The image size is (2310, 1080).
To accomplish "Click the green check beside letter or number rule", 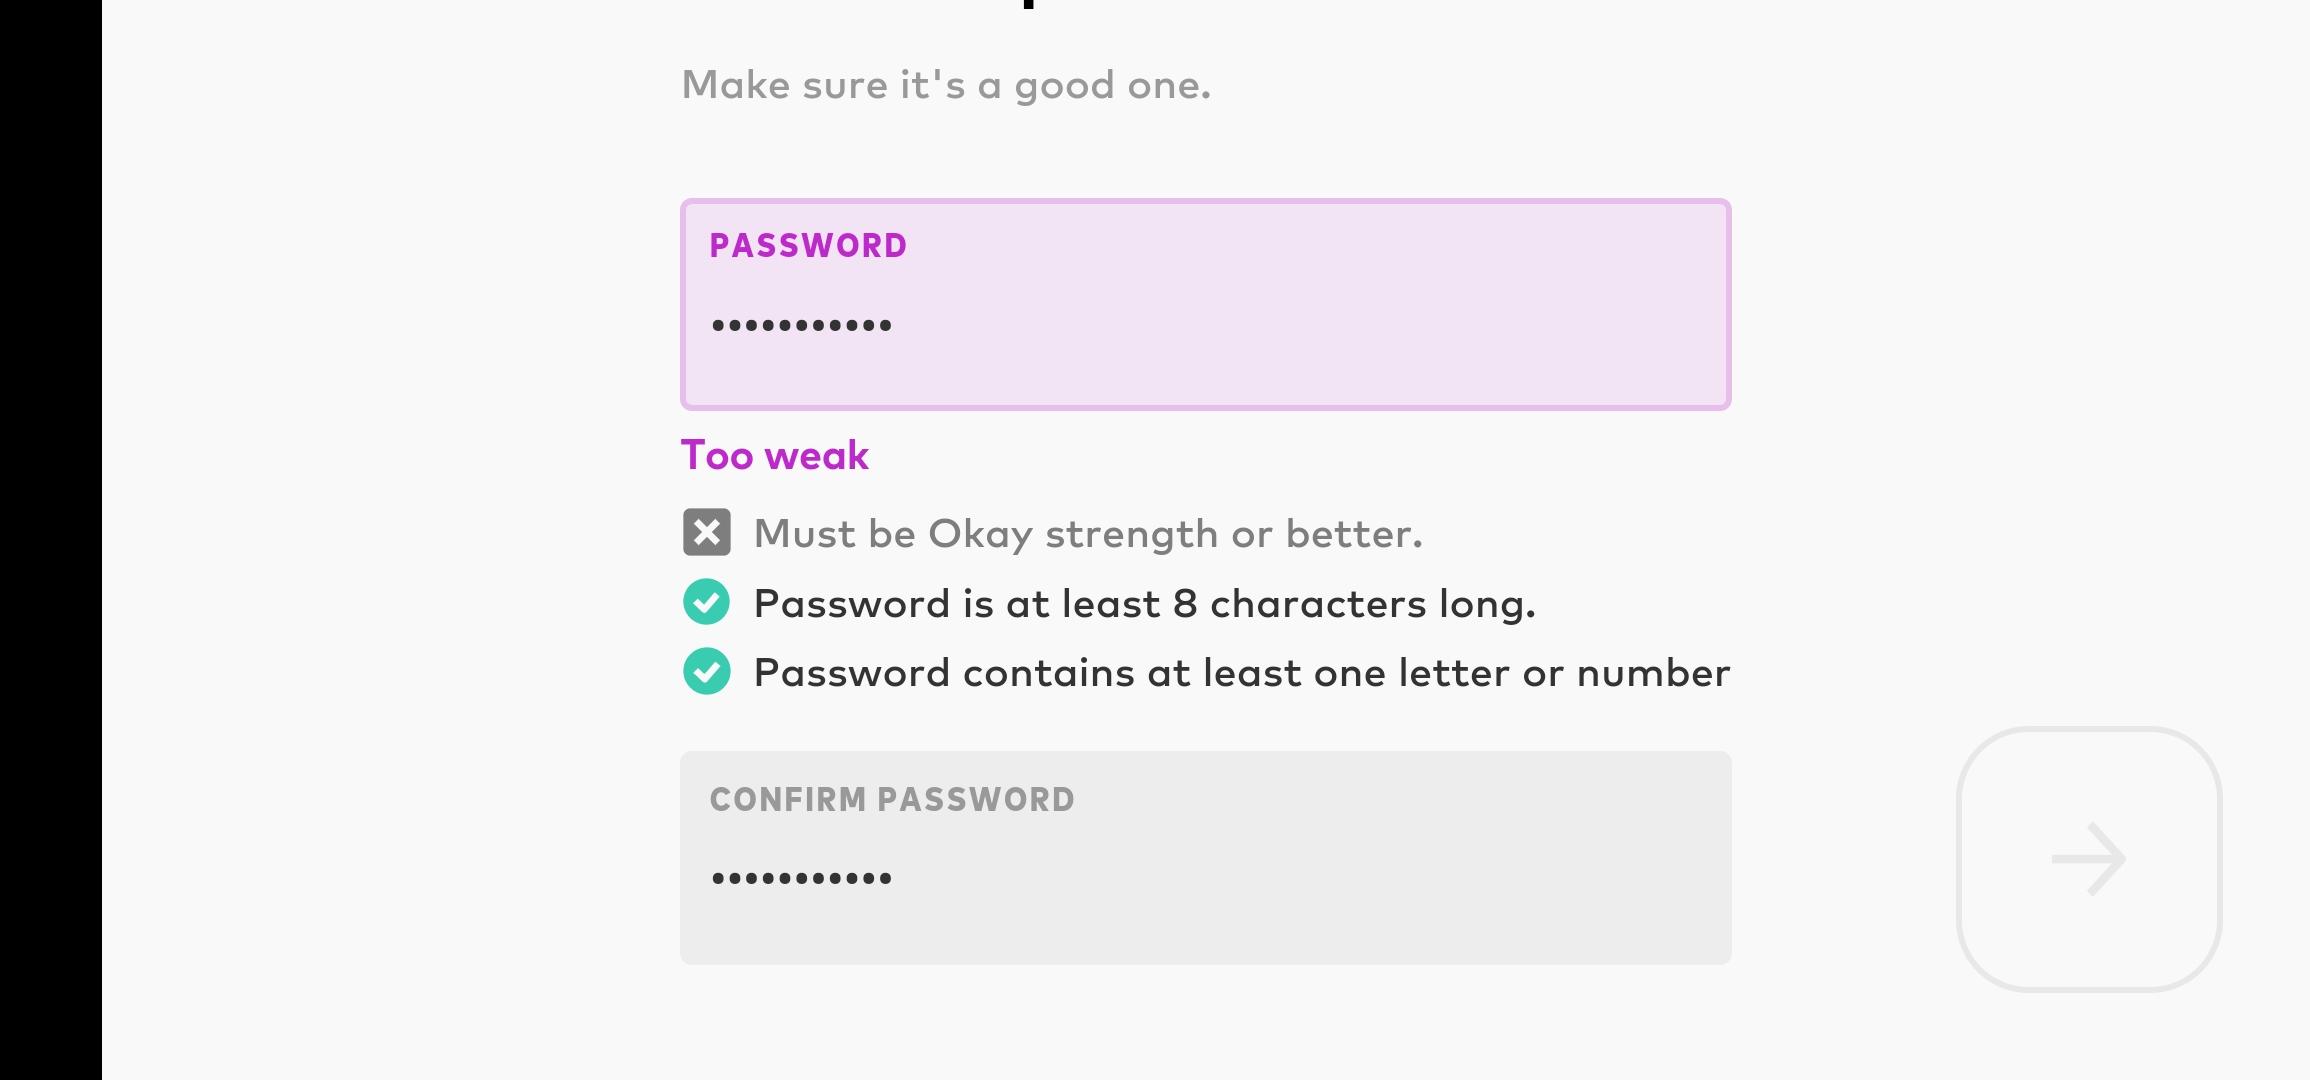I will point(707,671).
